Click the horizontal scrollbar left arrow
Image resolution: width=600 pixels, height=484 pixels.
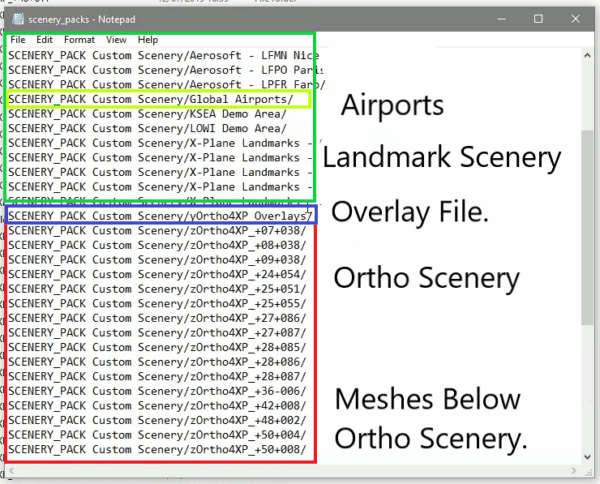pos(11,470)
